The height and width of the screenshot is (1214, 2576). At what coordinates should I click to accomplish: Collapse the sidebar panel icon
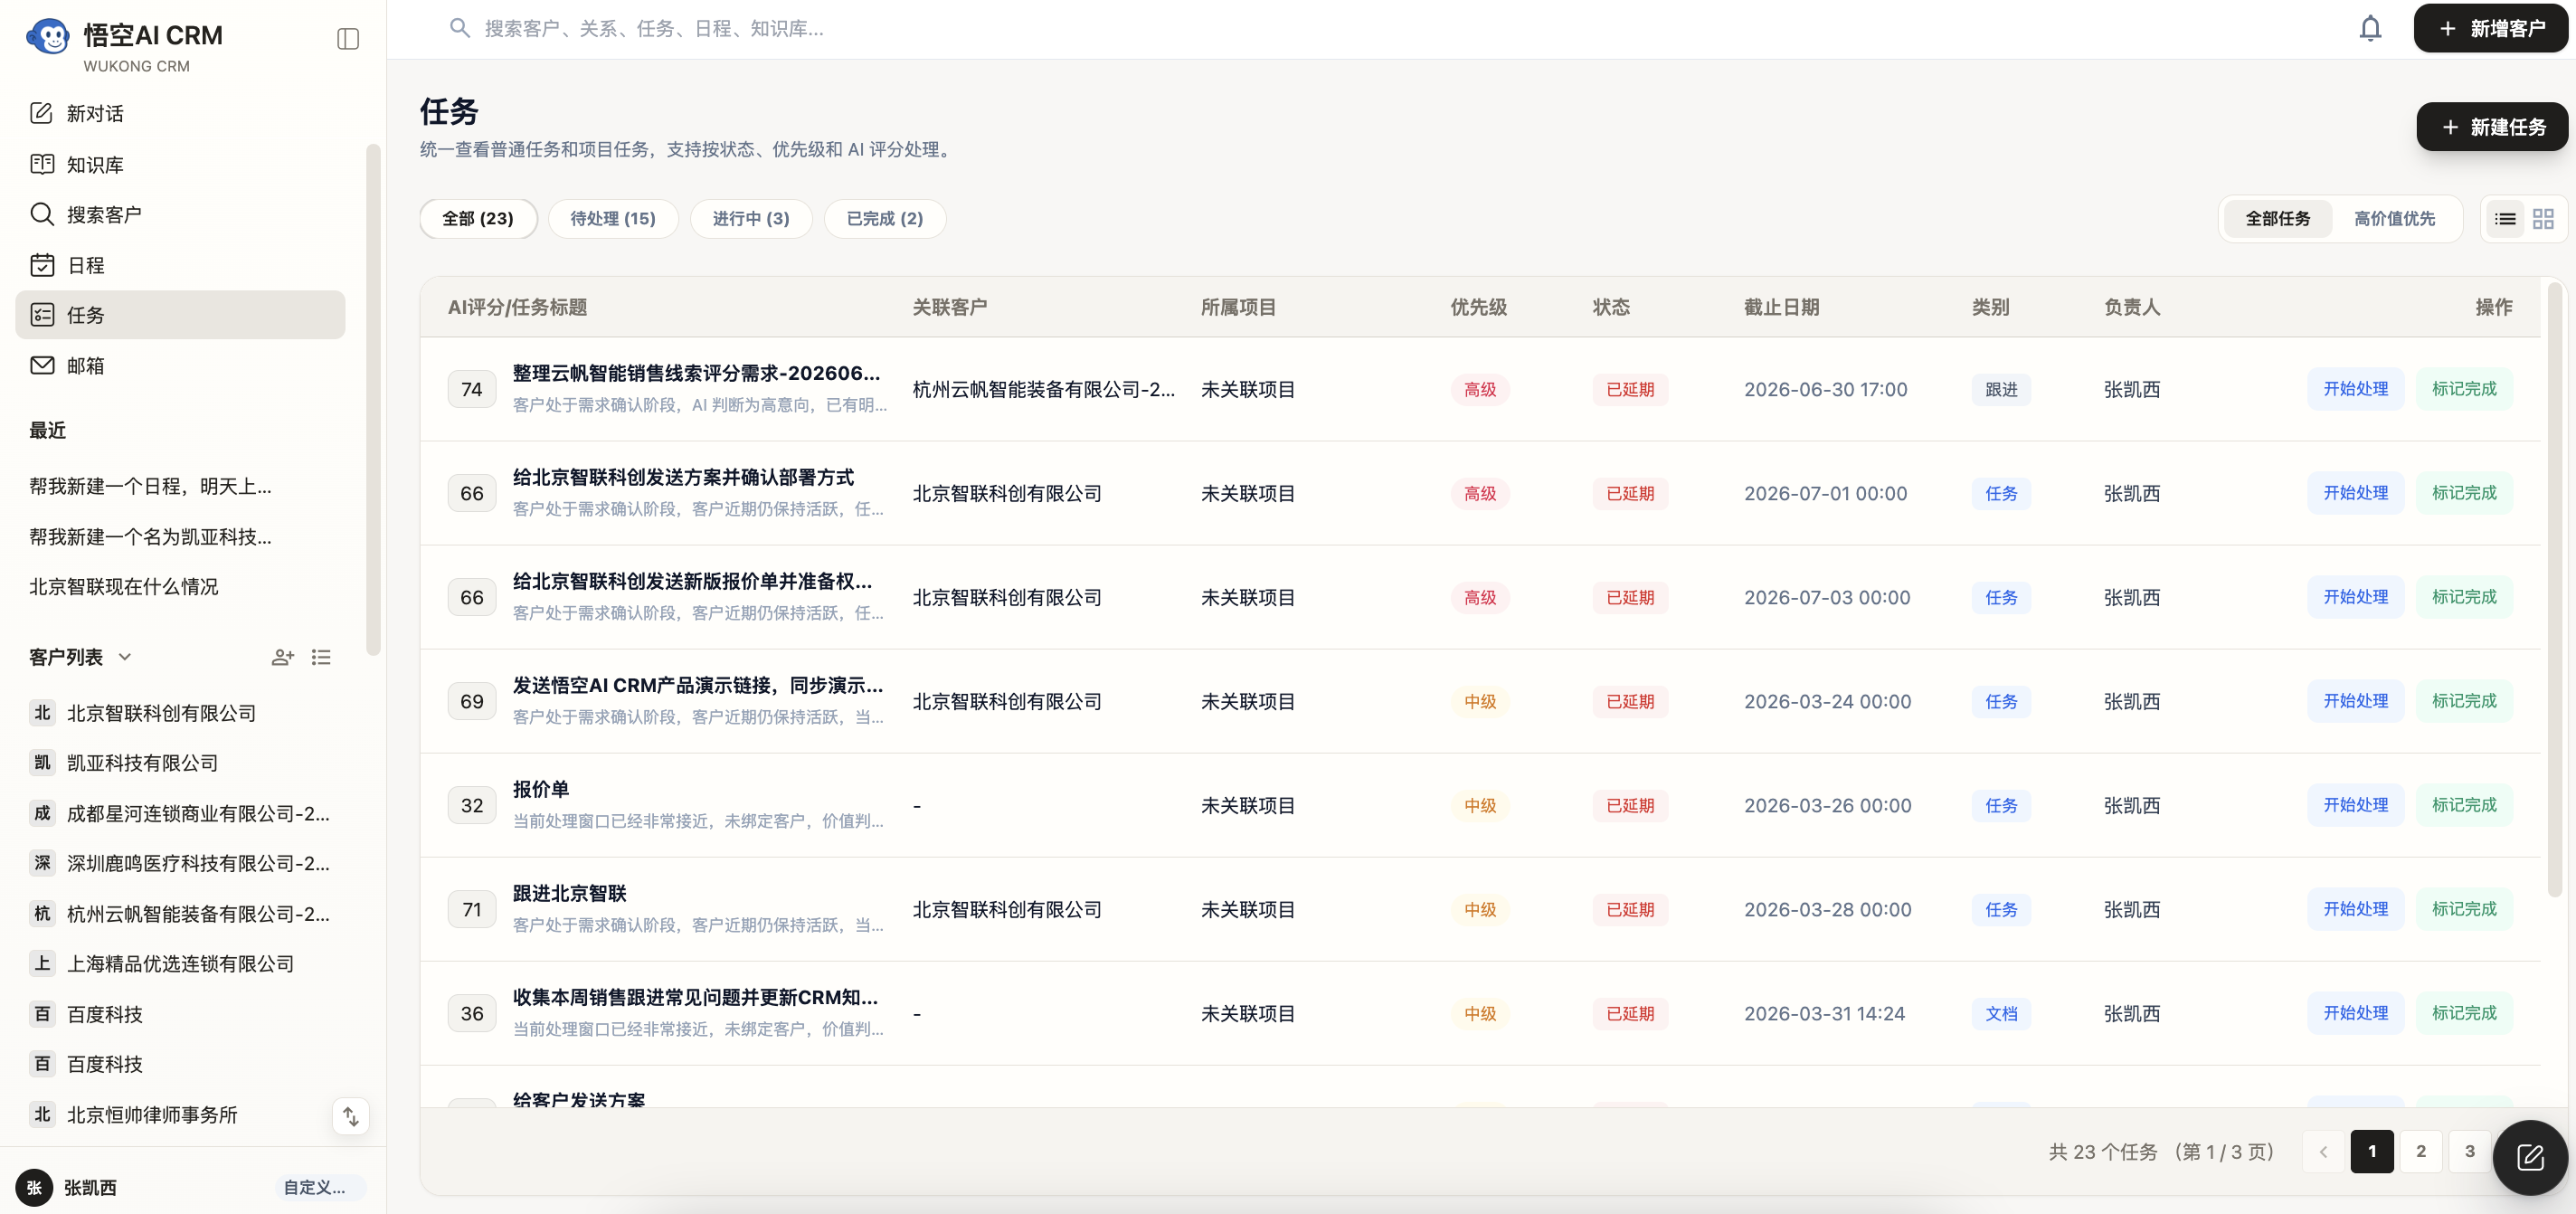click(348, 39)
